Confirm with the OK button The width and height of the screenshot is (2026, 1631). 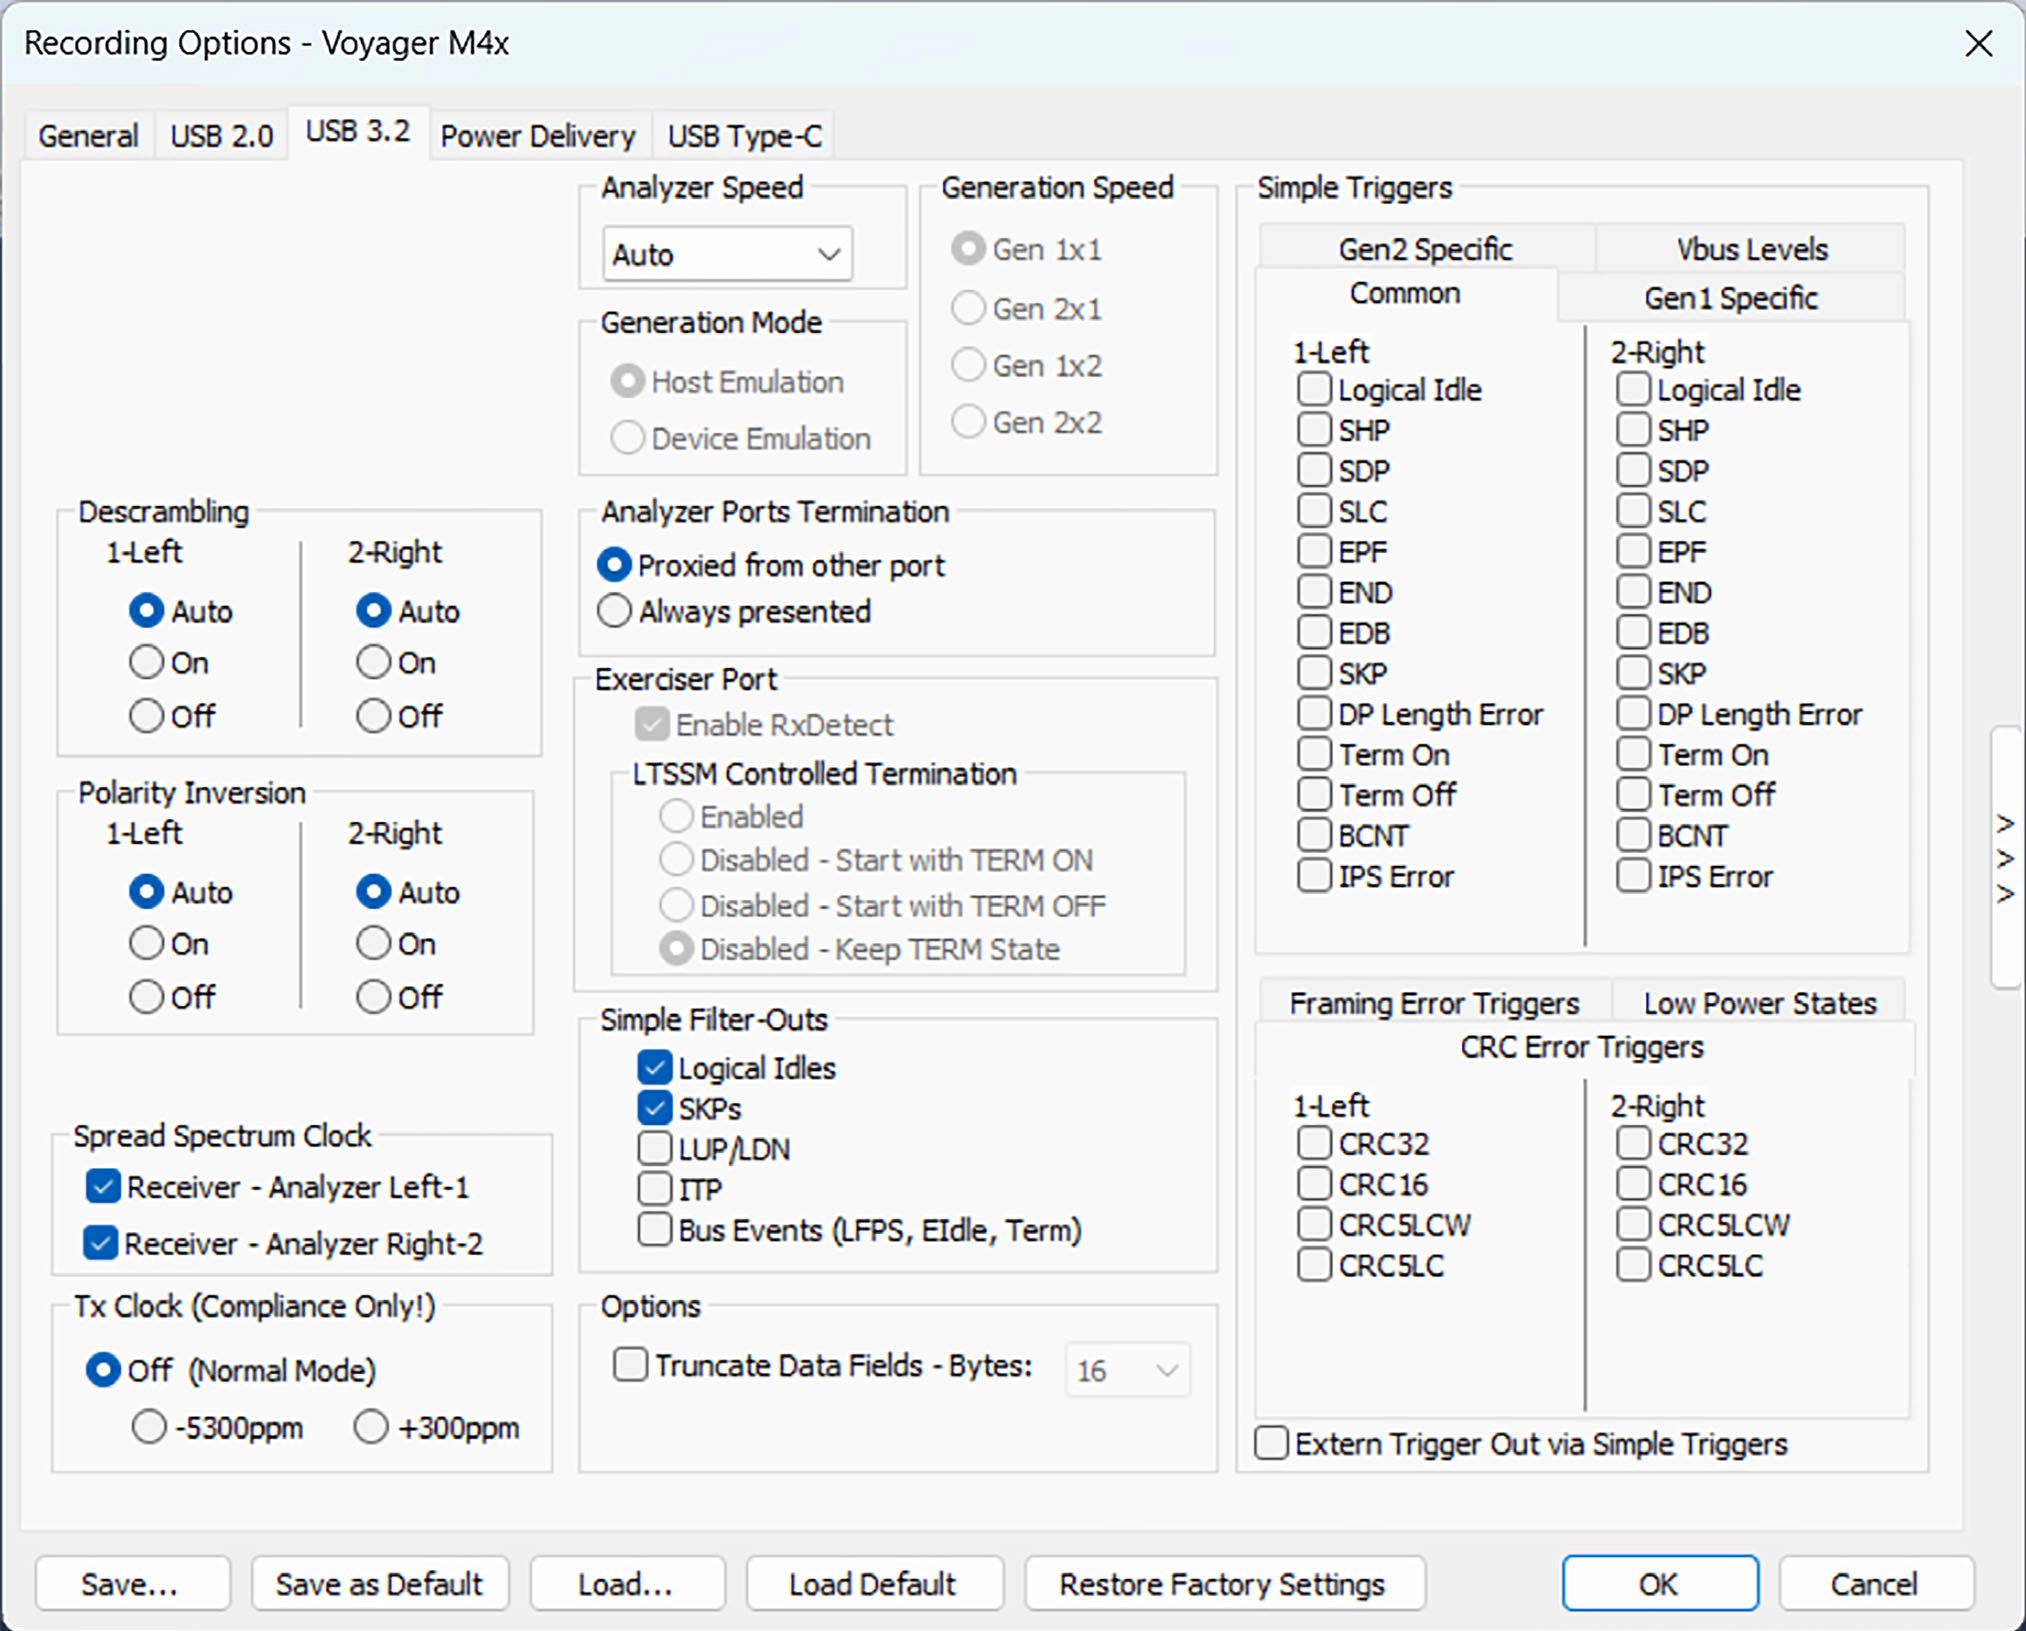[1660, 1584]
